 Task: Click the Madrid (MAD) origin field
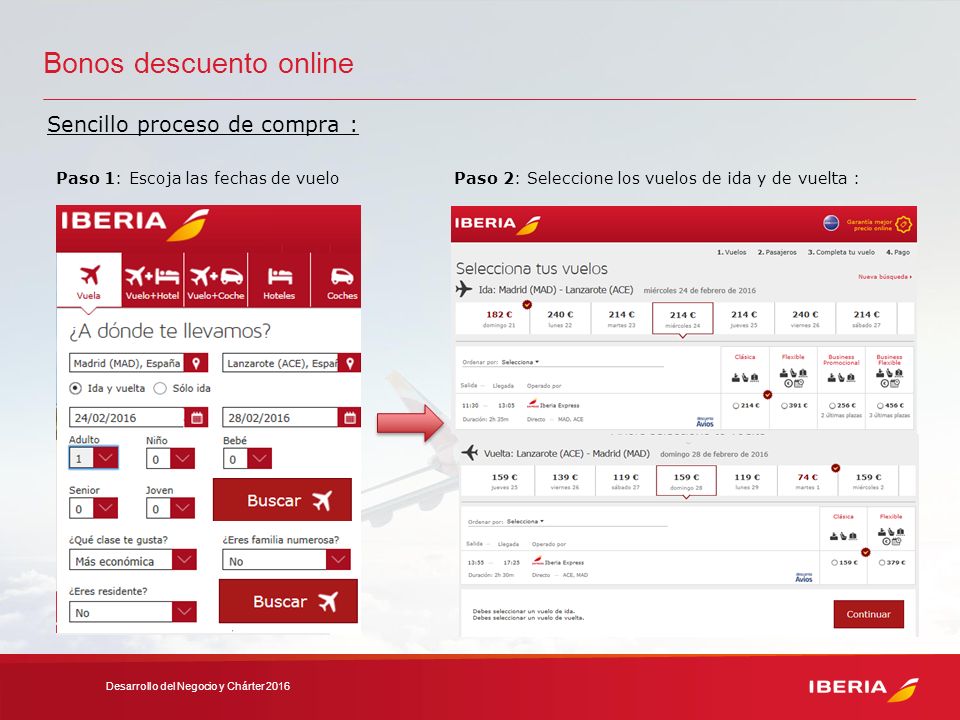click(x=127, y=363)
